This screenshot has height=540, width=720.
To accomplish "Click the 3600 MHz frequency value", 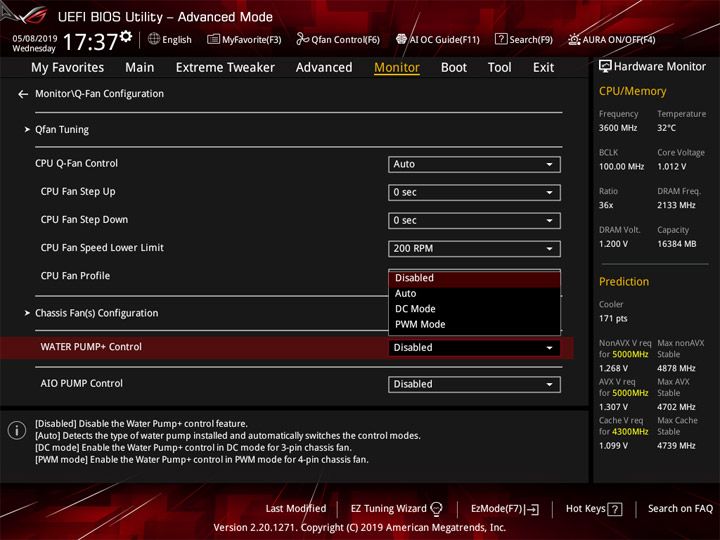I will coord(618,128).
